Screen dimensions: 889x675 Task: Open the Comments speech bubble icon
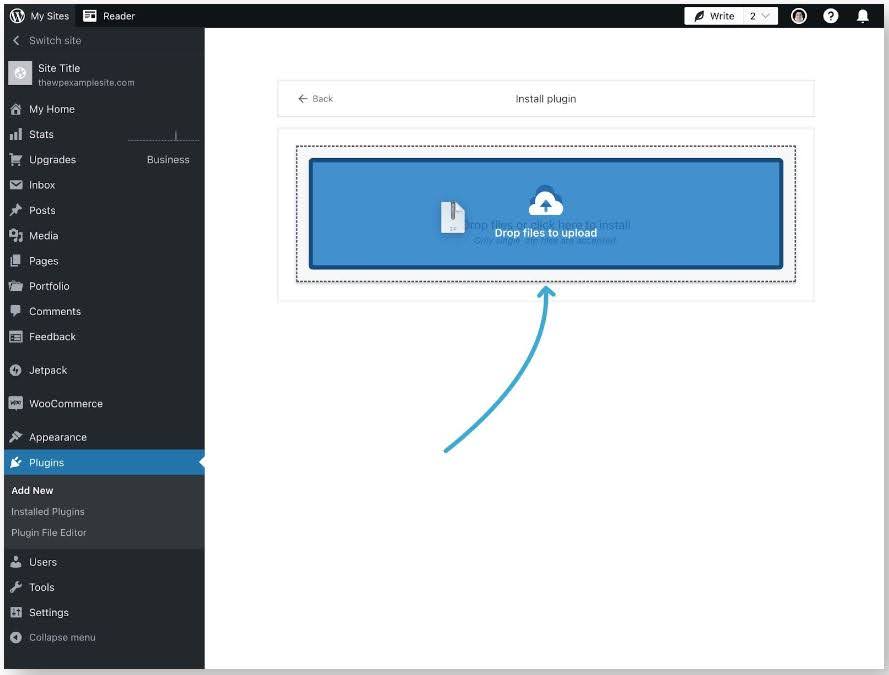(16, 311)
